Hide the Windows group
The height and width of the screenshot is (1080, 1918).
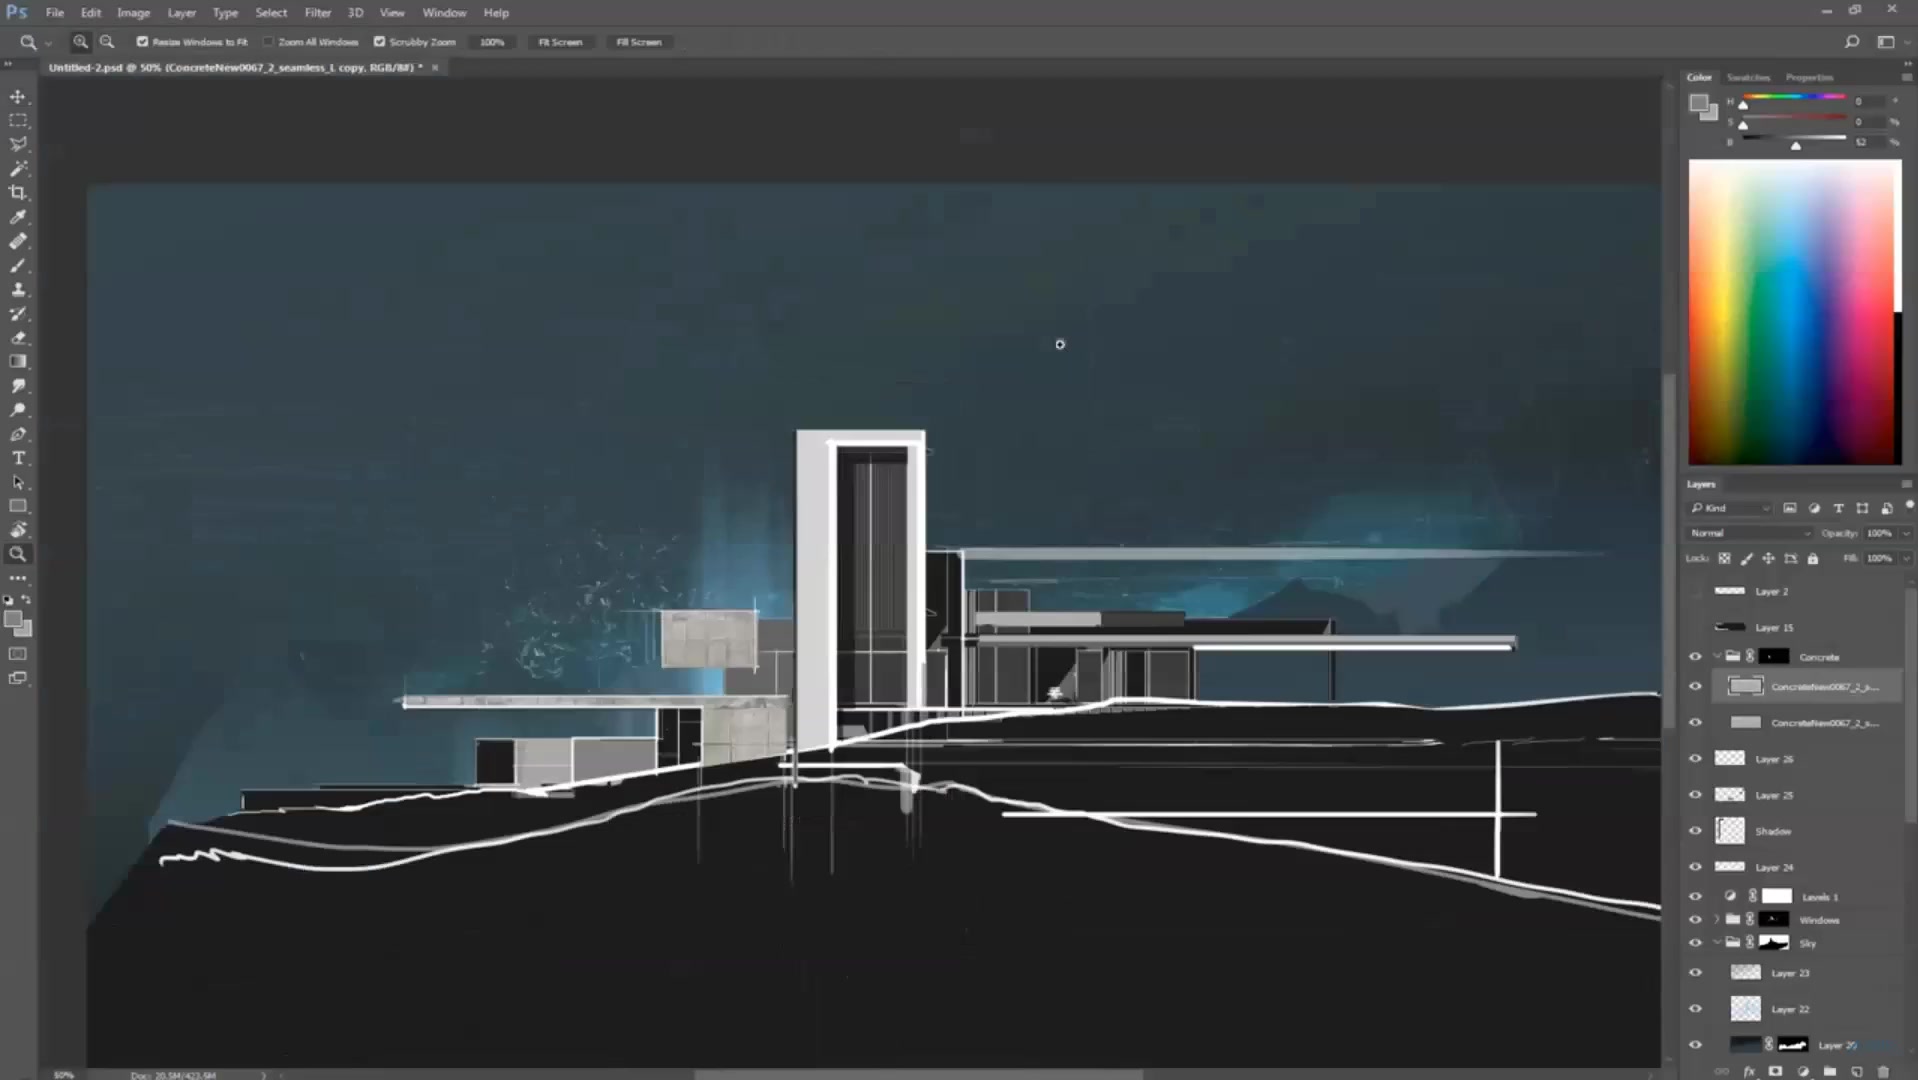click(1695, 920)
